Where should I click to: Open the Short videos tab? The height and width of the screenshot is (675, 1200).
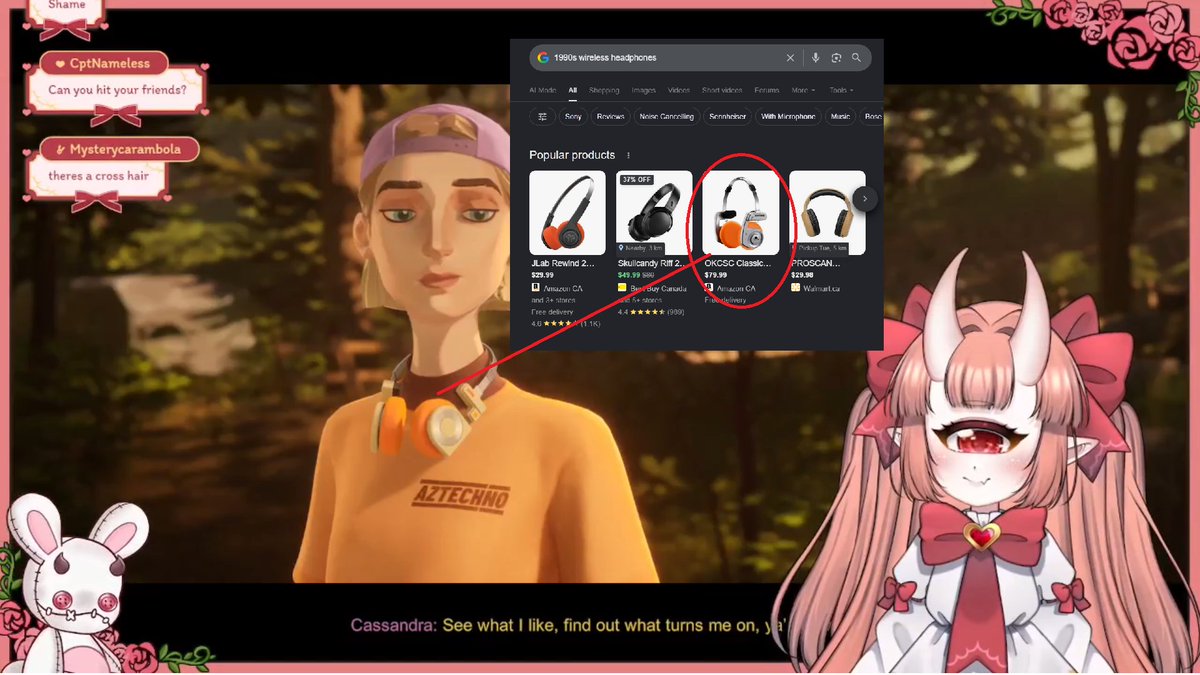[x=721, y=90]
